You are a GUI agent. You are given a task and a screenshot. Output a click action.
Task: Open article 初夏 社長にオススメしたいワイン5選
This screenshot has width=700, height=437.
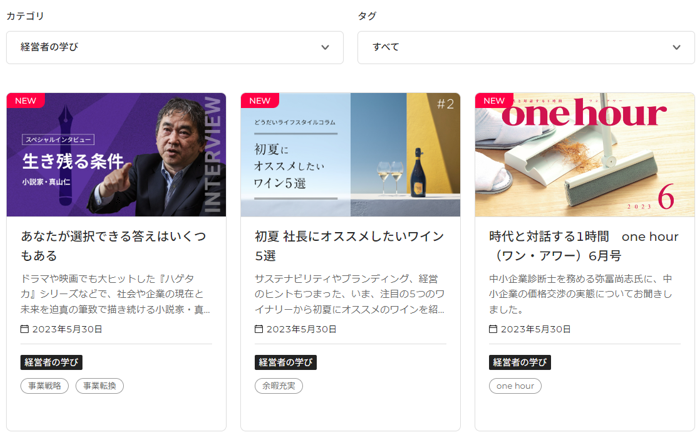click(x=349, y=246)
